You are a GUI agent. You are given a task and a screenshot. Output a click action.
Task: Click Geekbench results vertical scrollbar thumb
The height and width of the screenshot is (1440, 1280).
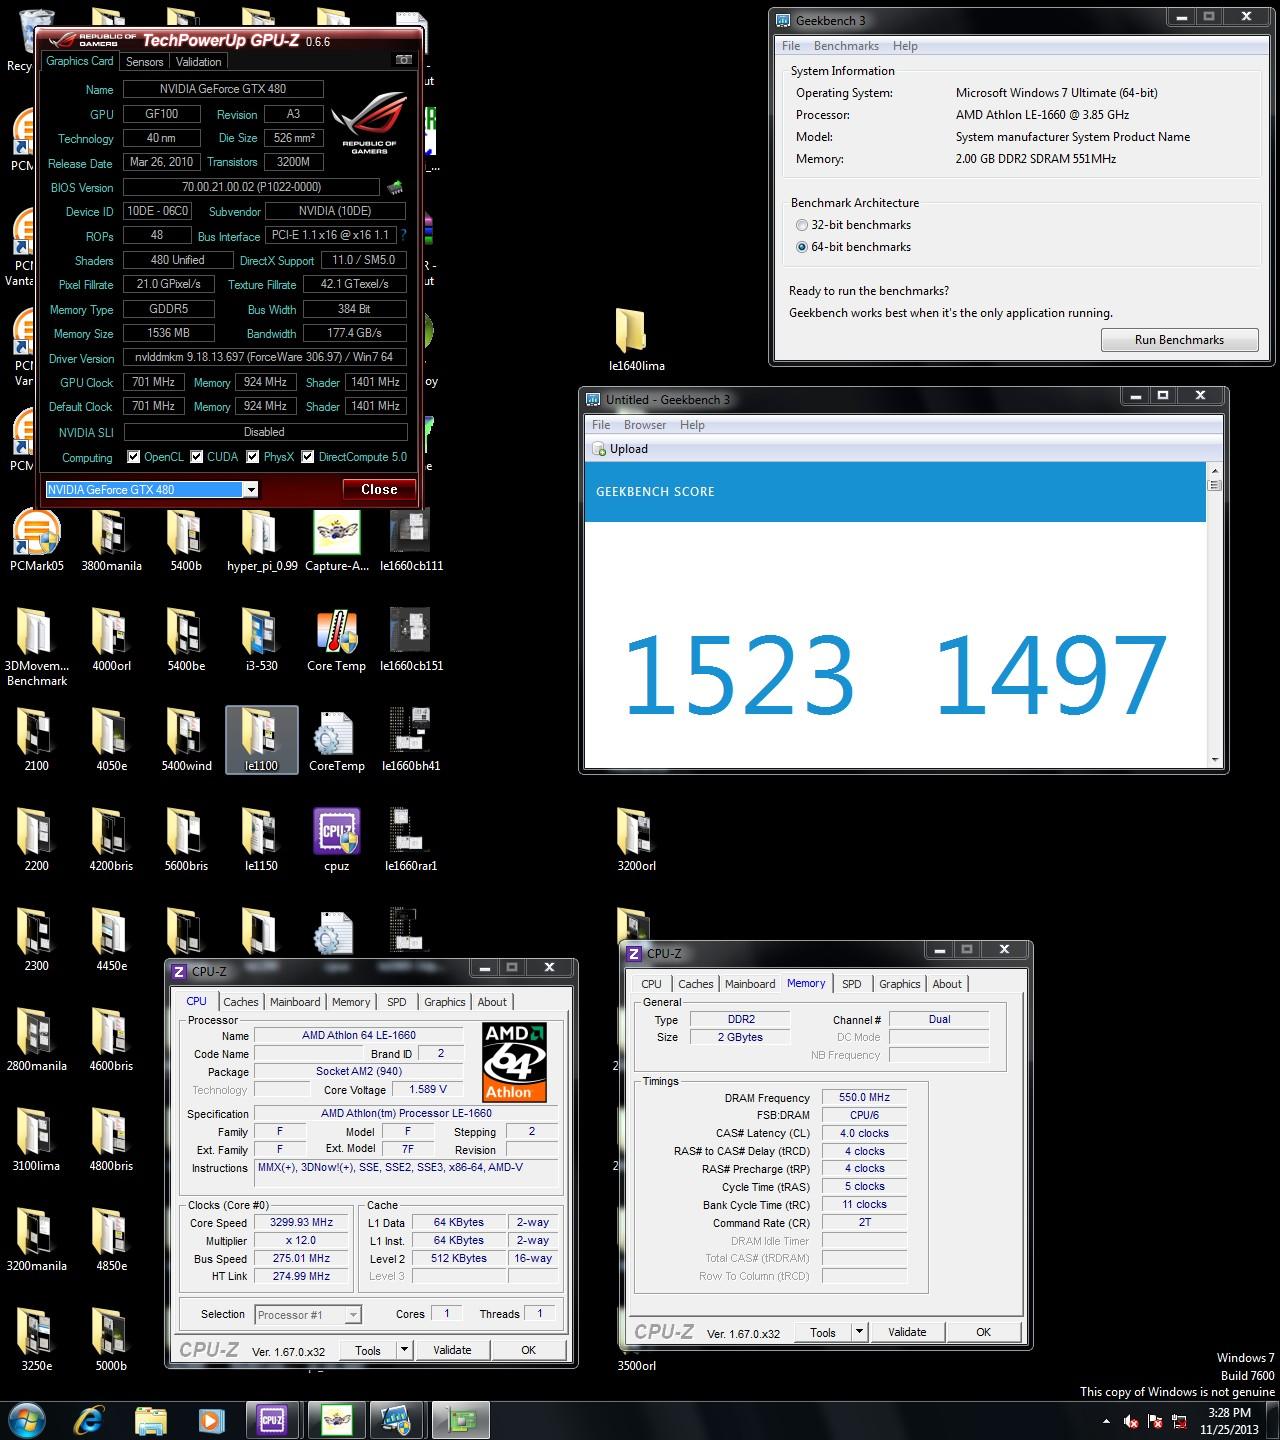1215,486
